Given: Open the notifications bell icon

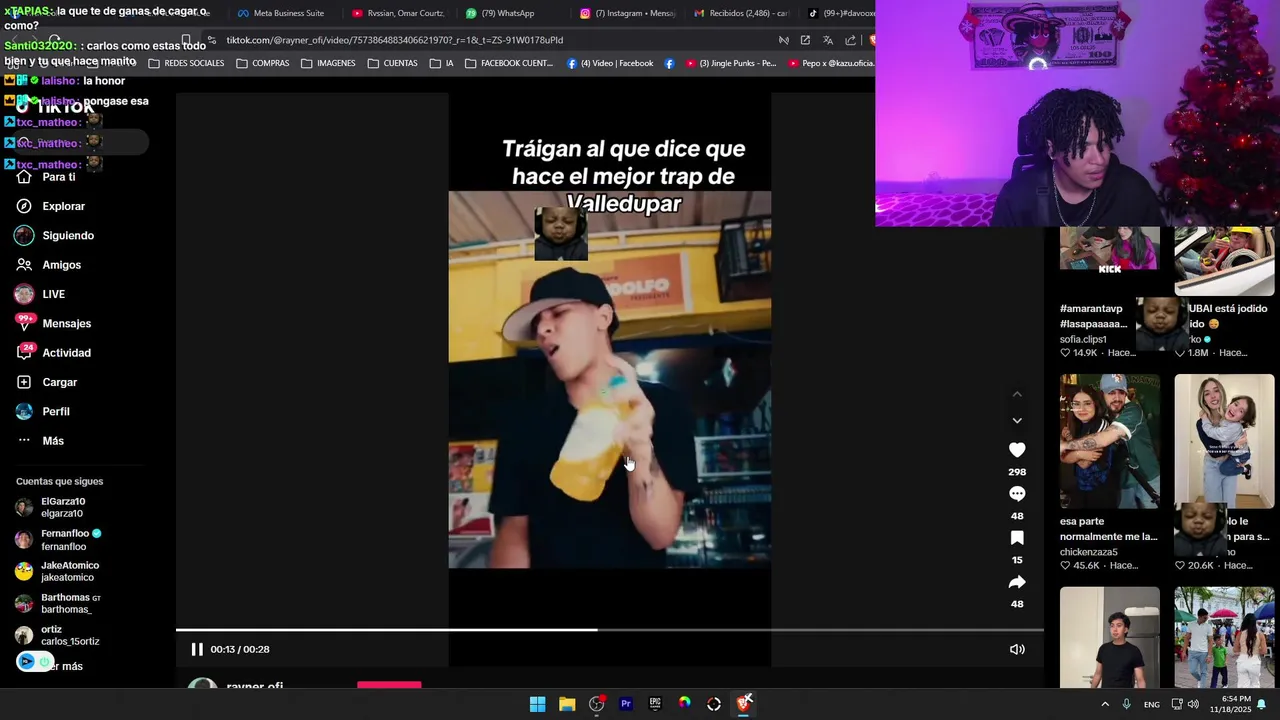Looking at the screenshot, I should (x=1261, y=704).
